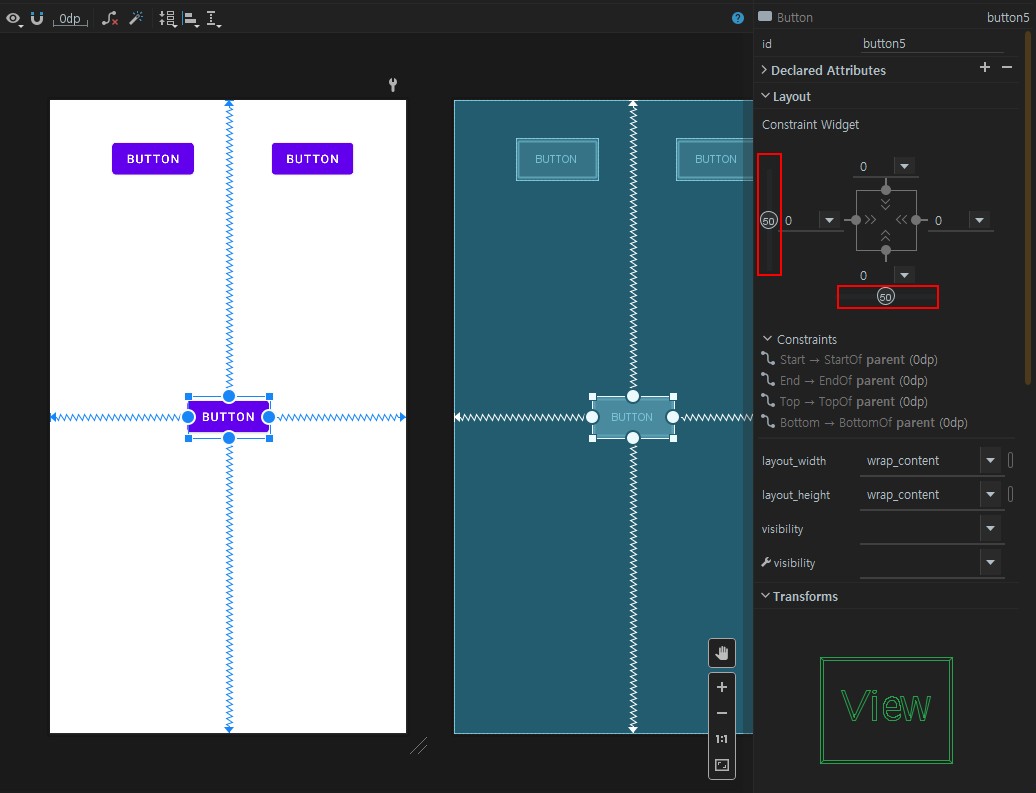Click right constraint dot in constraint widget
1036x793 pixels.
[916, 220]
